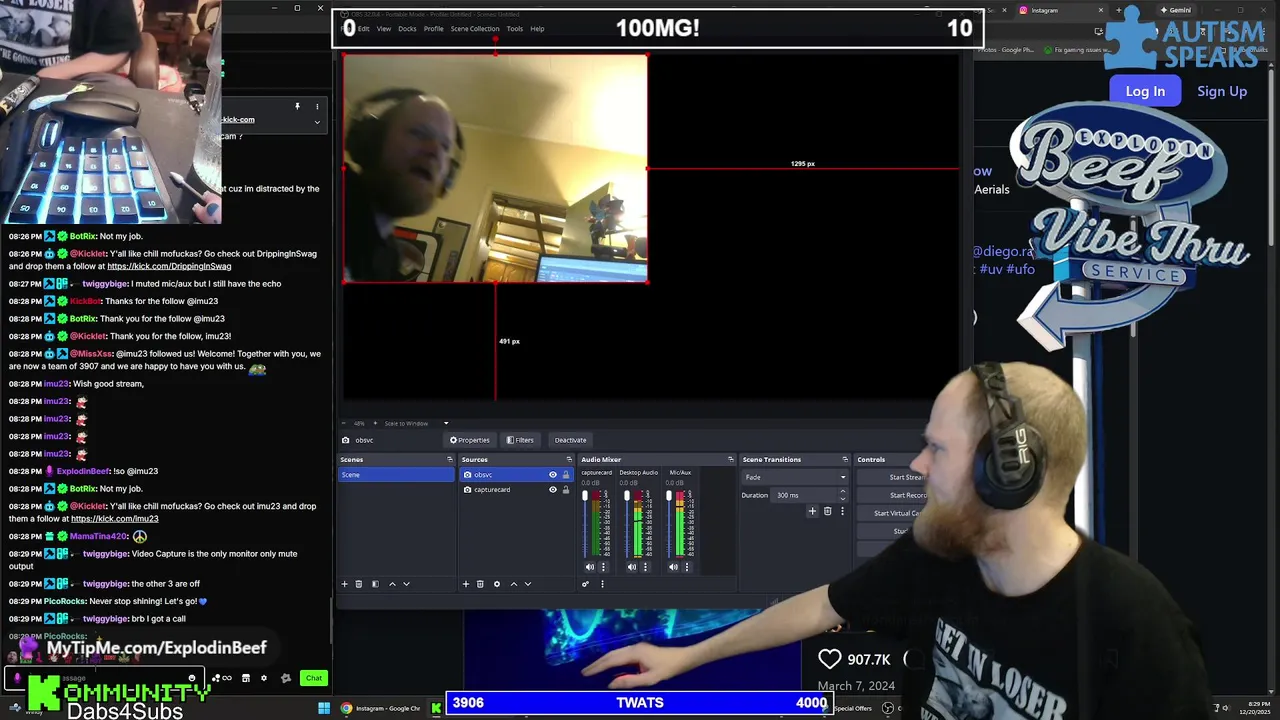
Task: Remove selected scene with trash icon
Action: pos(359,584)
